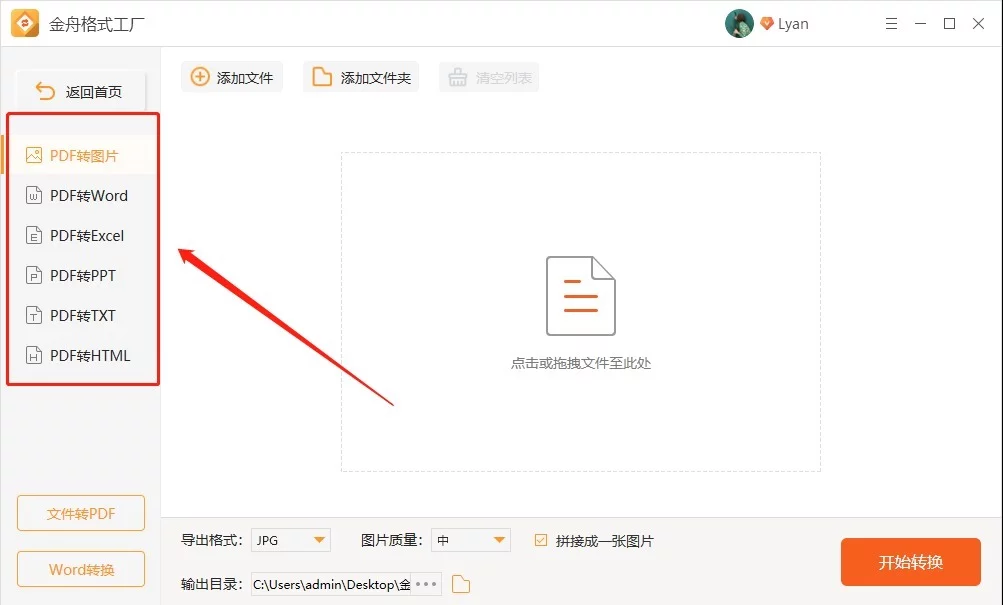
Task: Open the Lyan user avatar
Action: click(x=739, y=24)
